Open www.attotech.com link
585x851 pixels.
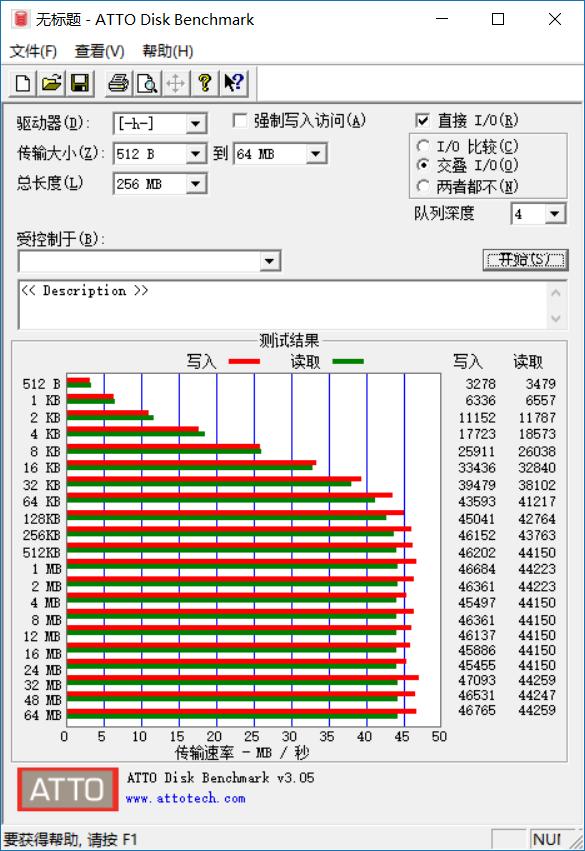[186, 798]
